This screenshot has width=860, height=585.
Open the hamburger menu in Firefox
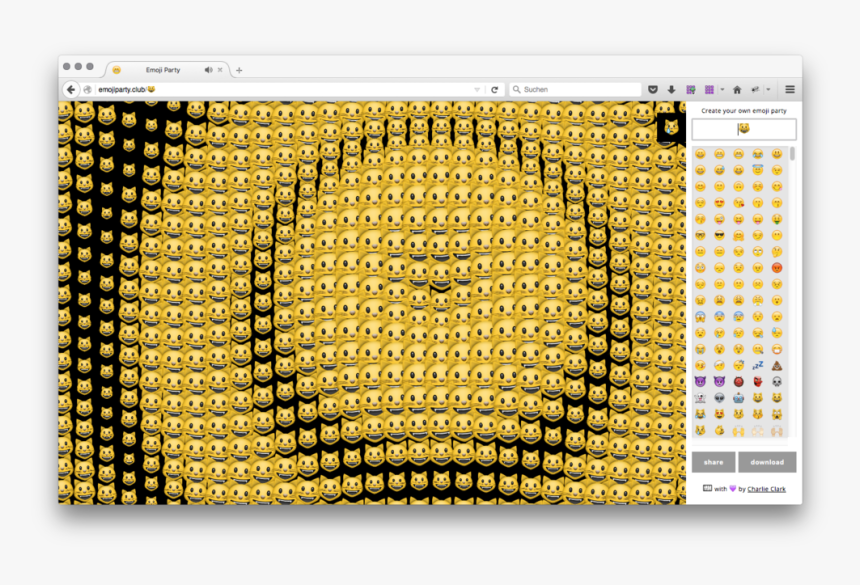coord(789,90)
